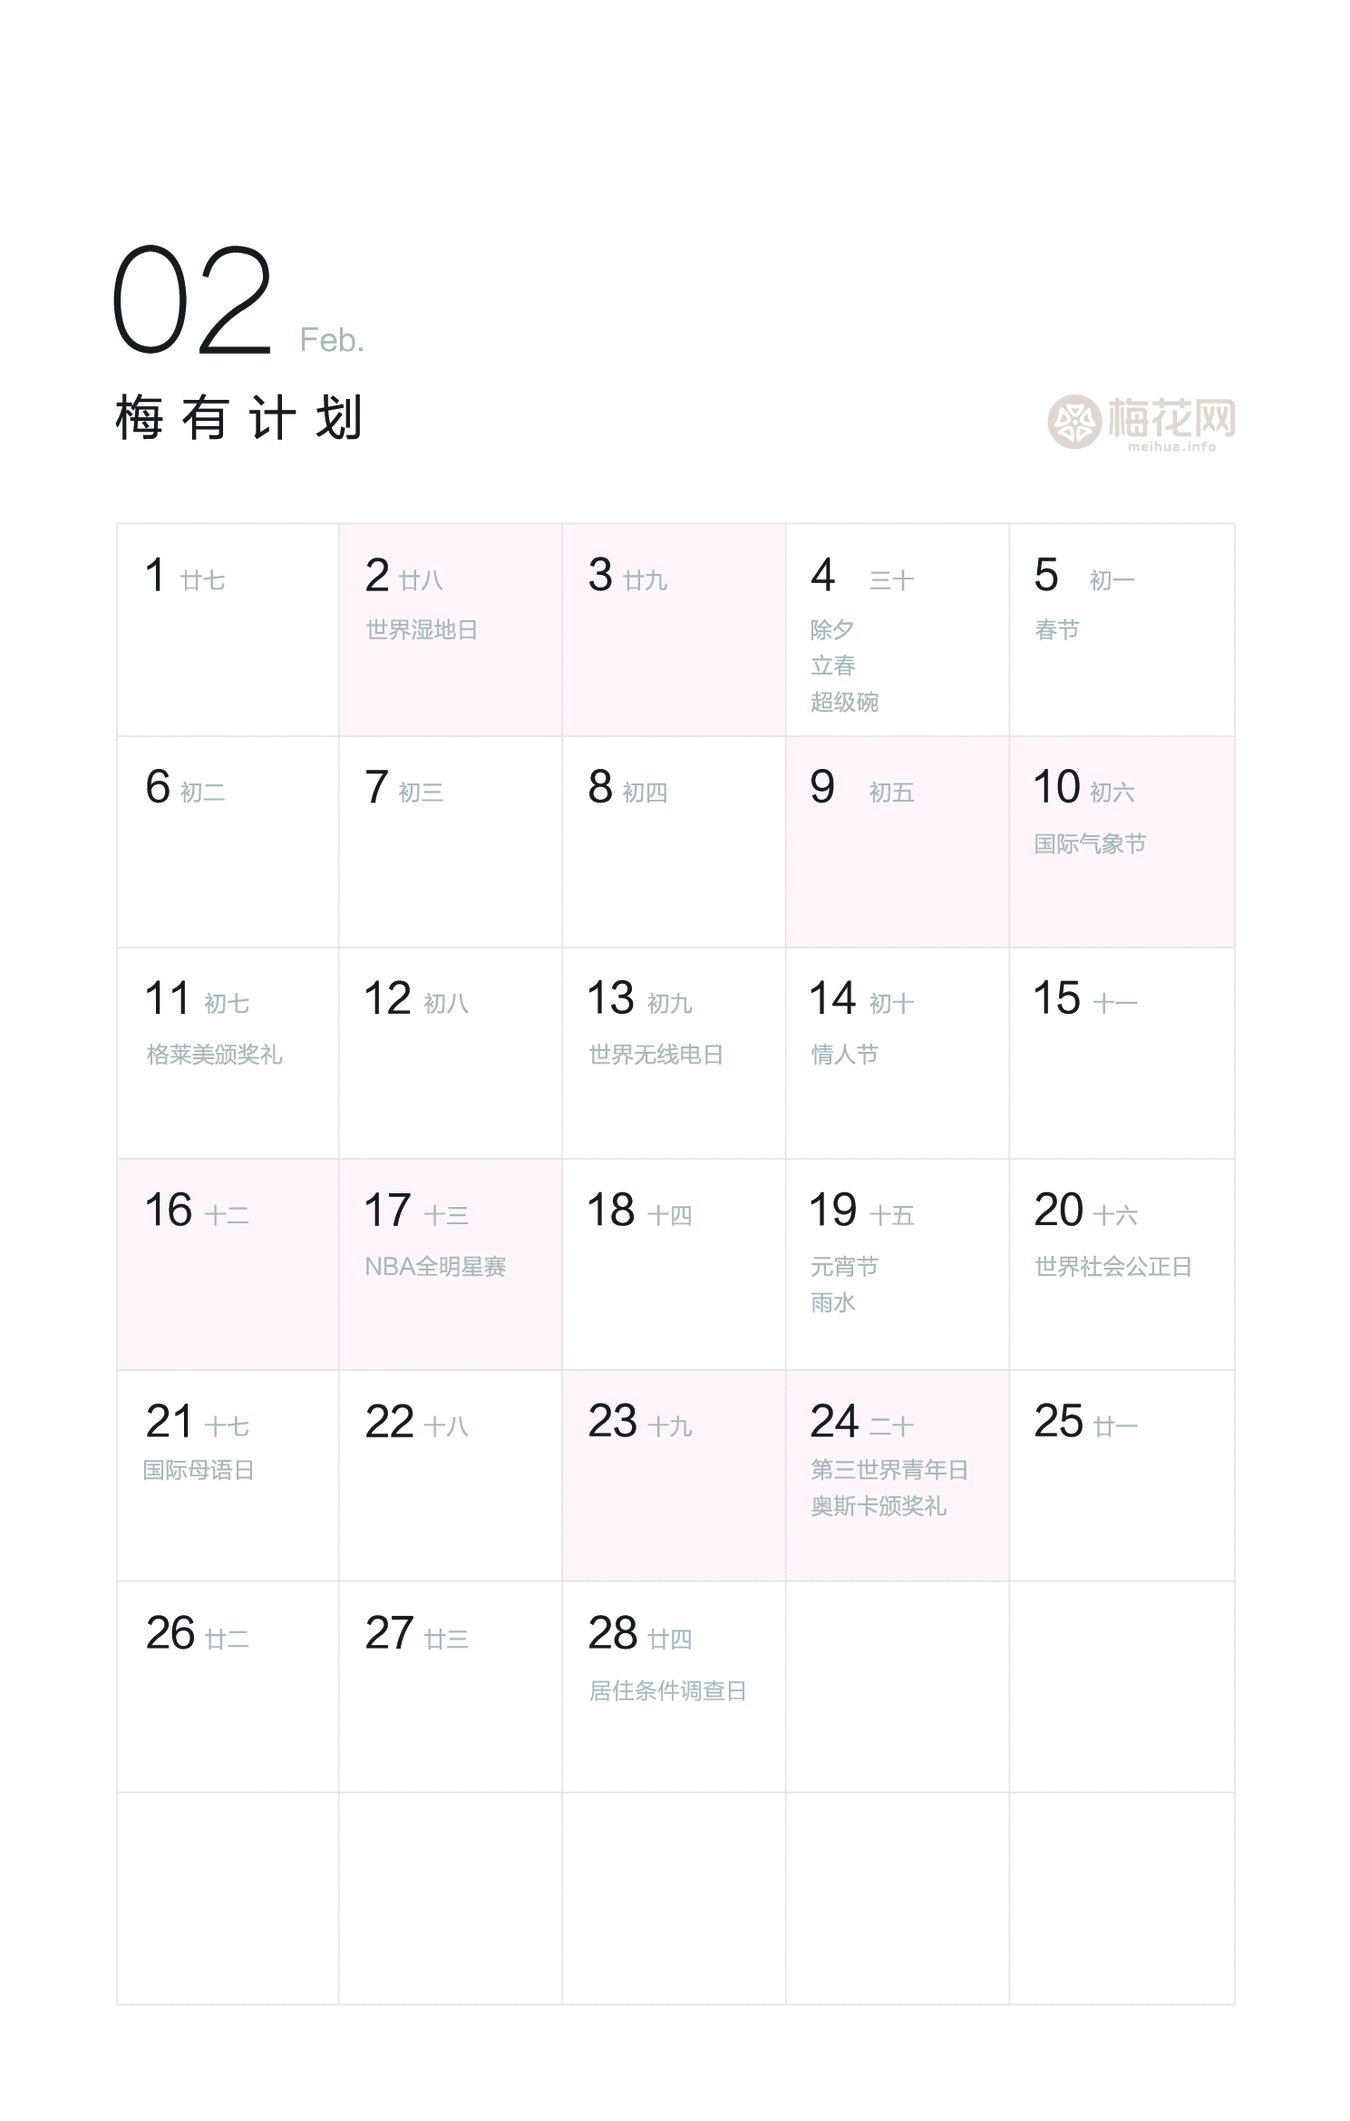The height and width of the screenshot is (2121, 1350).
Task: Select February 14 情人节 cell
Action: click(x=896, y=1053)
